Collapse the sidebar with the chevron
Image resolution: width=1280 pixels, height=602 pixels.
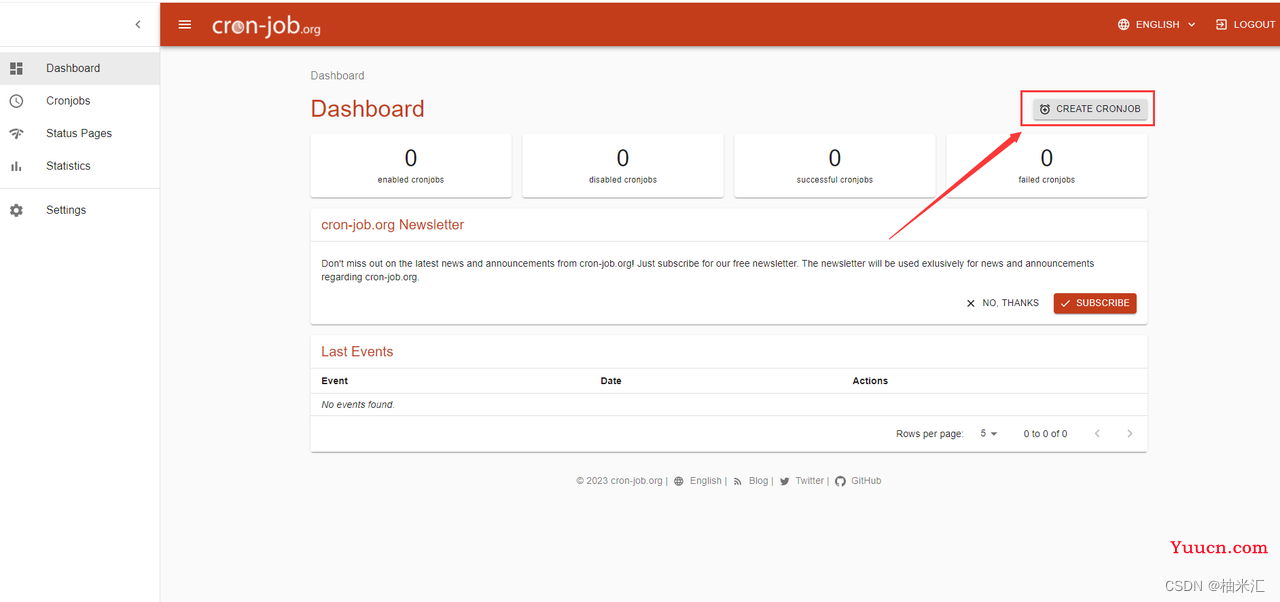click(x=138, y=25)
